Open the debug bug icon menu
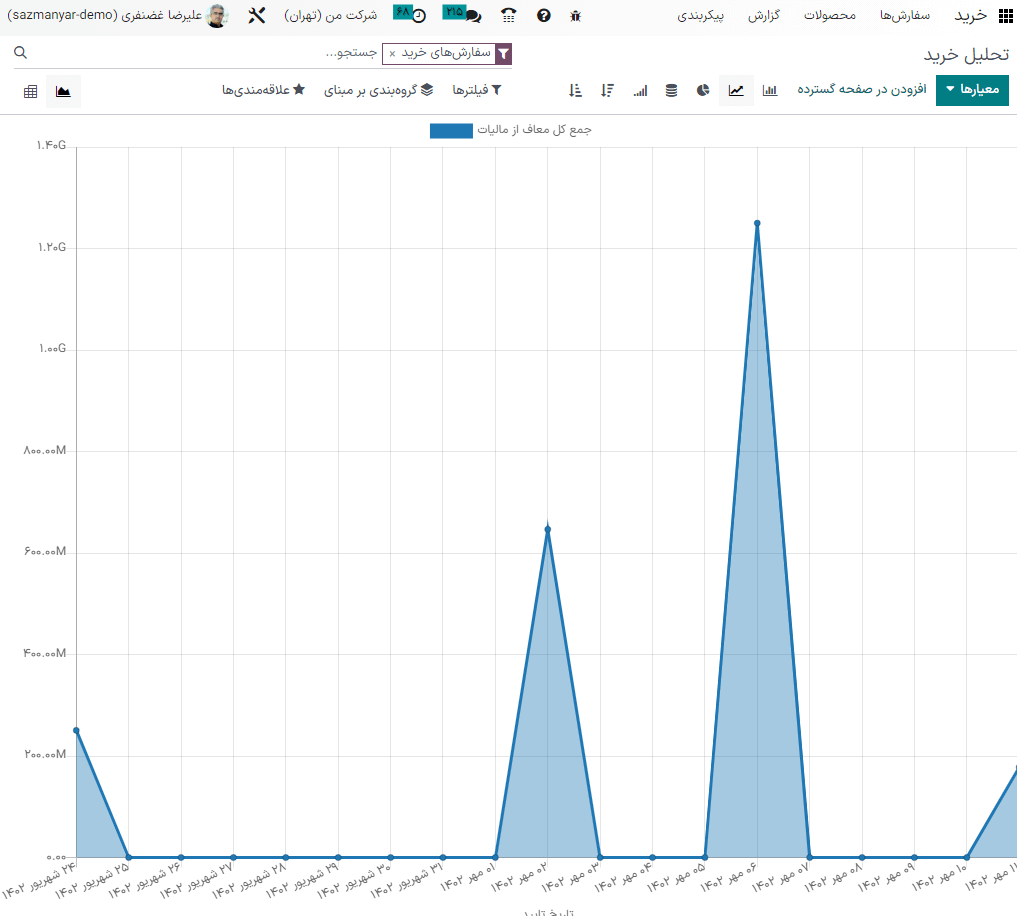 pyautogui.click(x=575, y=16)
